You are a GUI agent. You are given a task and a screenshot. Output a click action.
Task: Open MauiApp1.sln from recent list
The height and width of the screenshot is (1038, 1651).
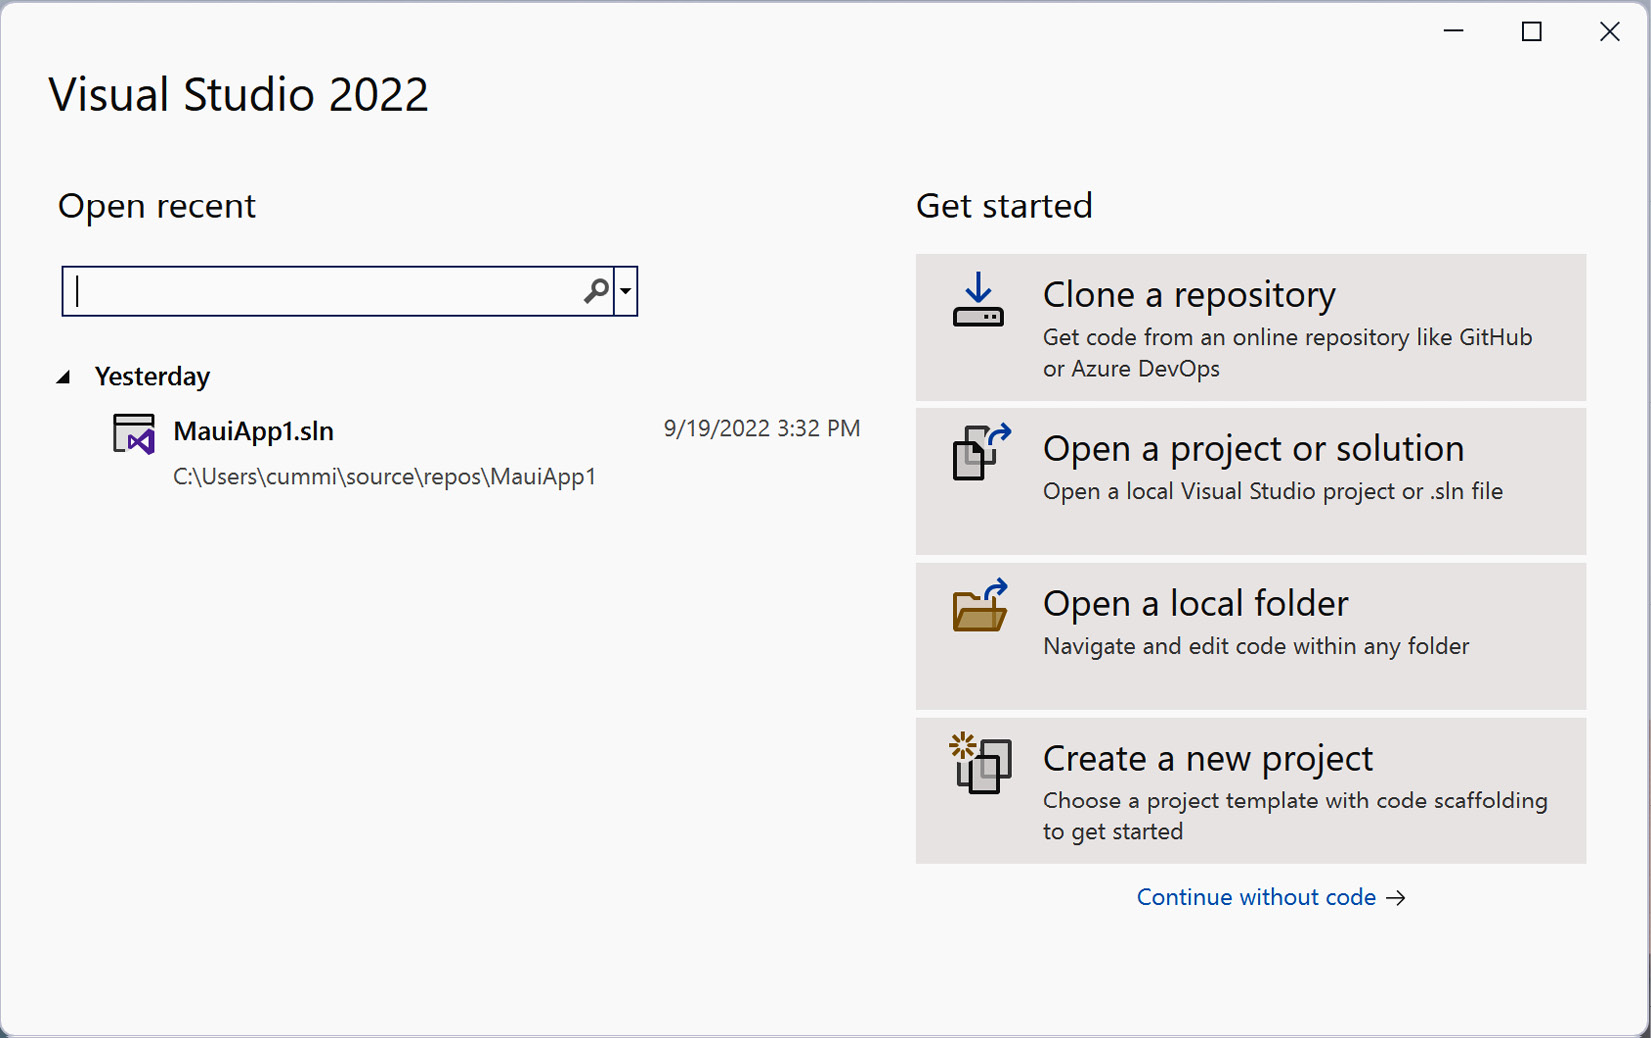pyautogui.click(x=486, y=452)
